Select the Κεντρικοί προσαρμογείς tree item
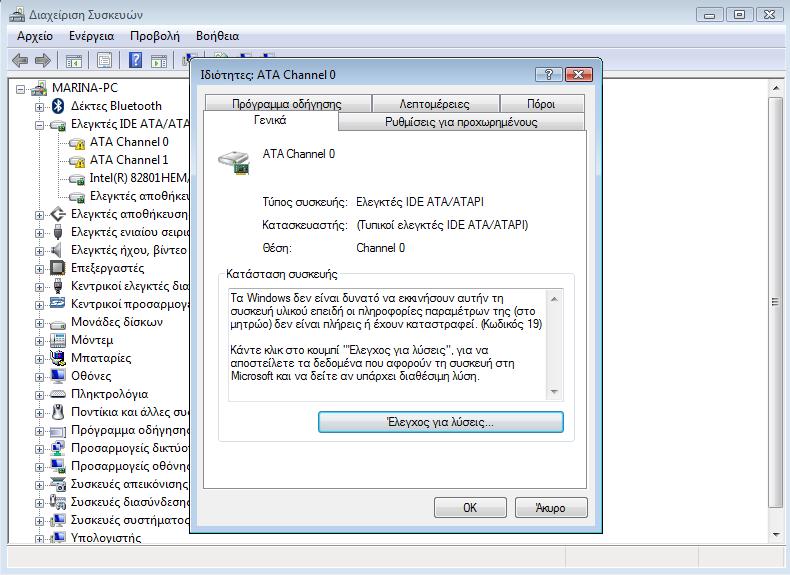 coord(129,304)
